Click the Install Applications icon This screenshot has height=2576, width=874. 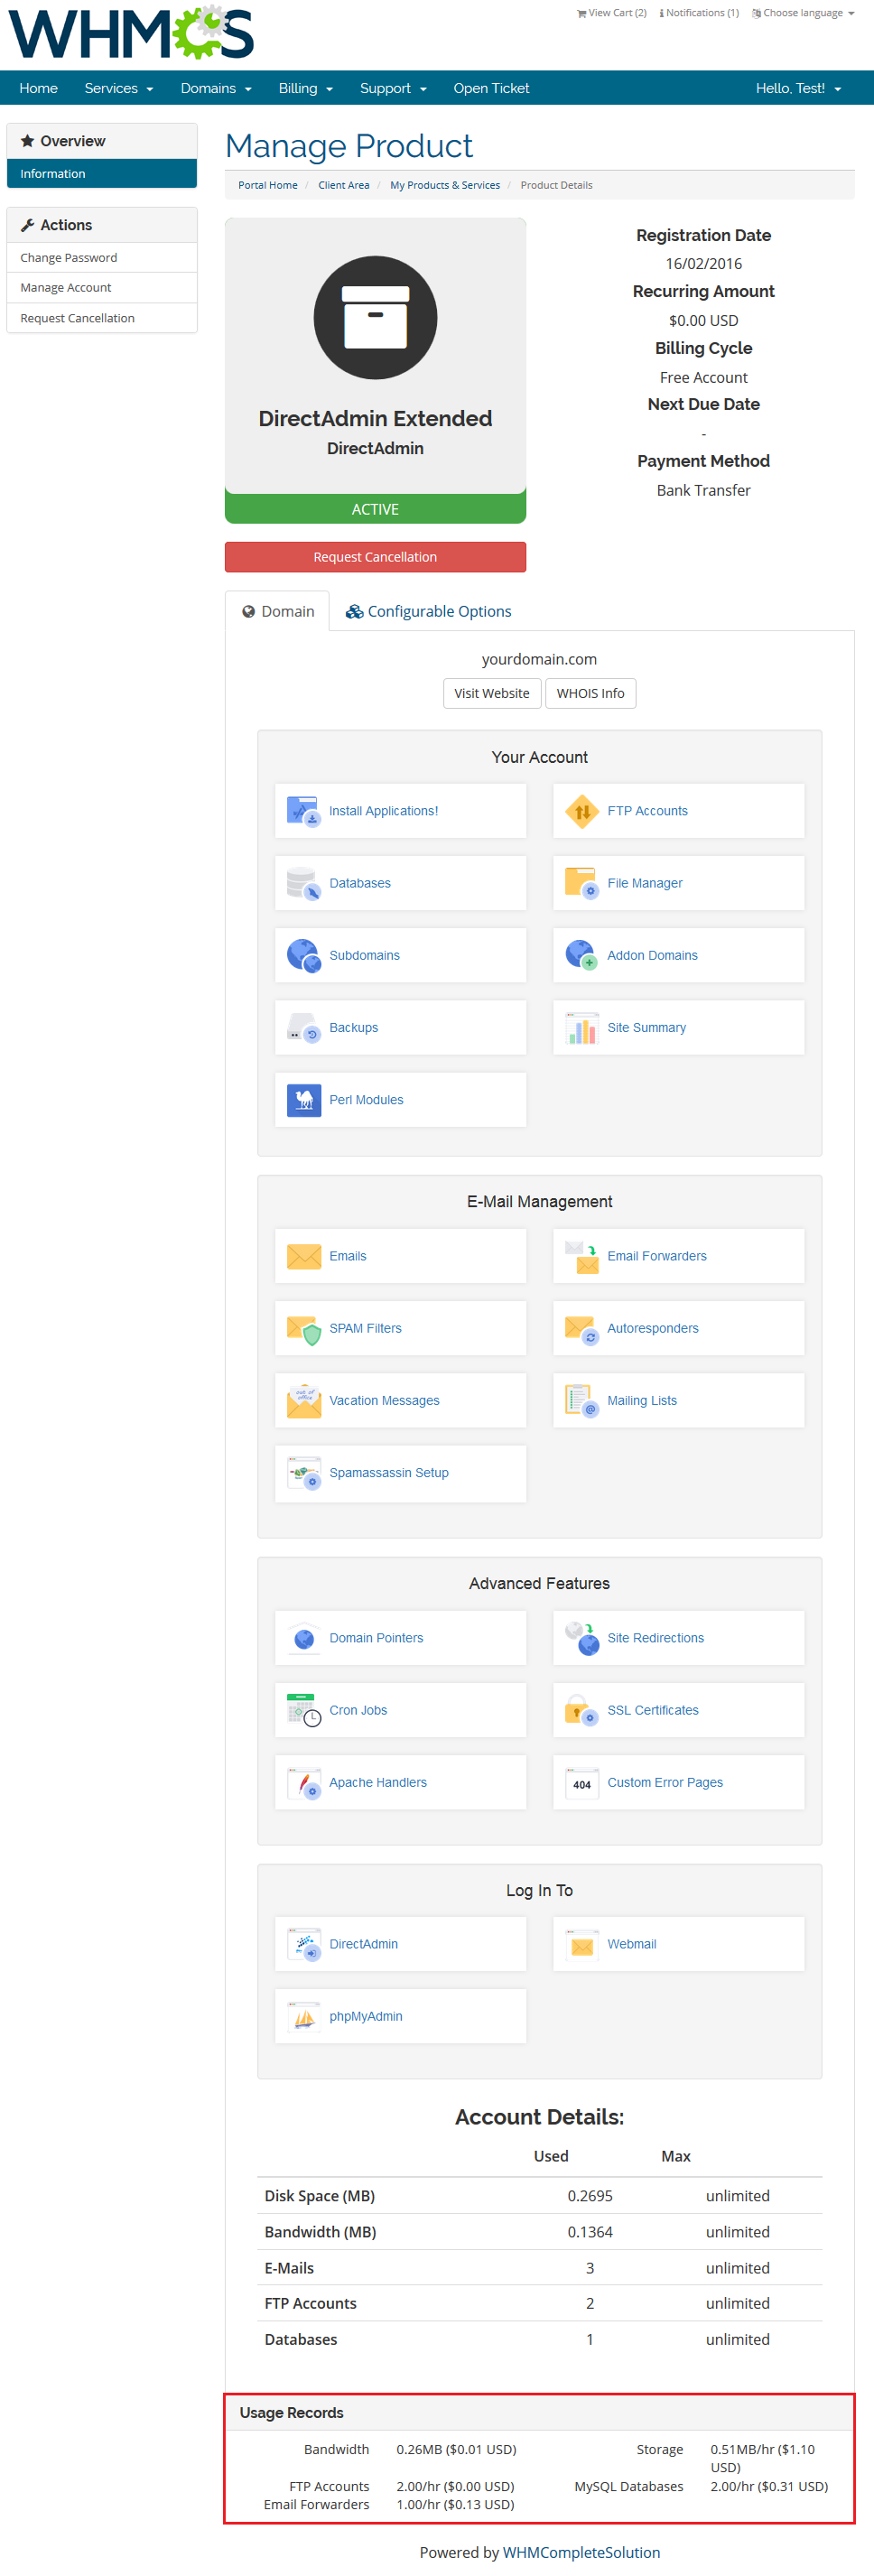(303, 810)
